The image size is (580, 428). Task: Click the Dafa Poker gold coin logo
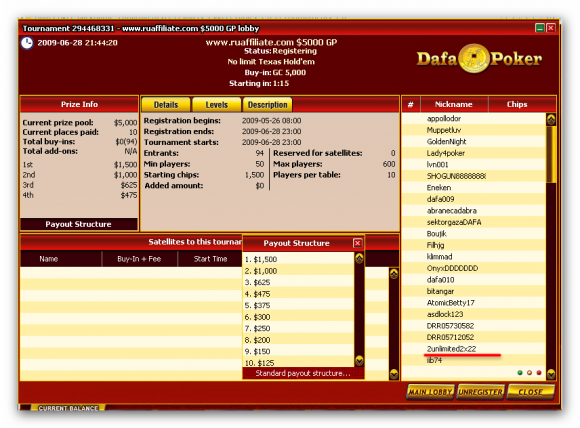pos(474,58)
